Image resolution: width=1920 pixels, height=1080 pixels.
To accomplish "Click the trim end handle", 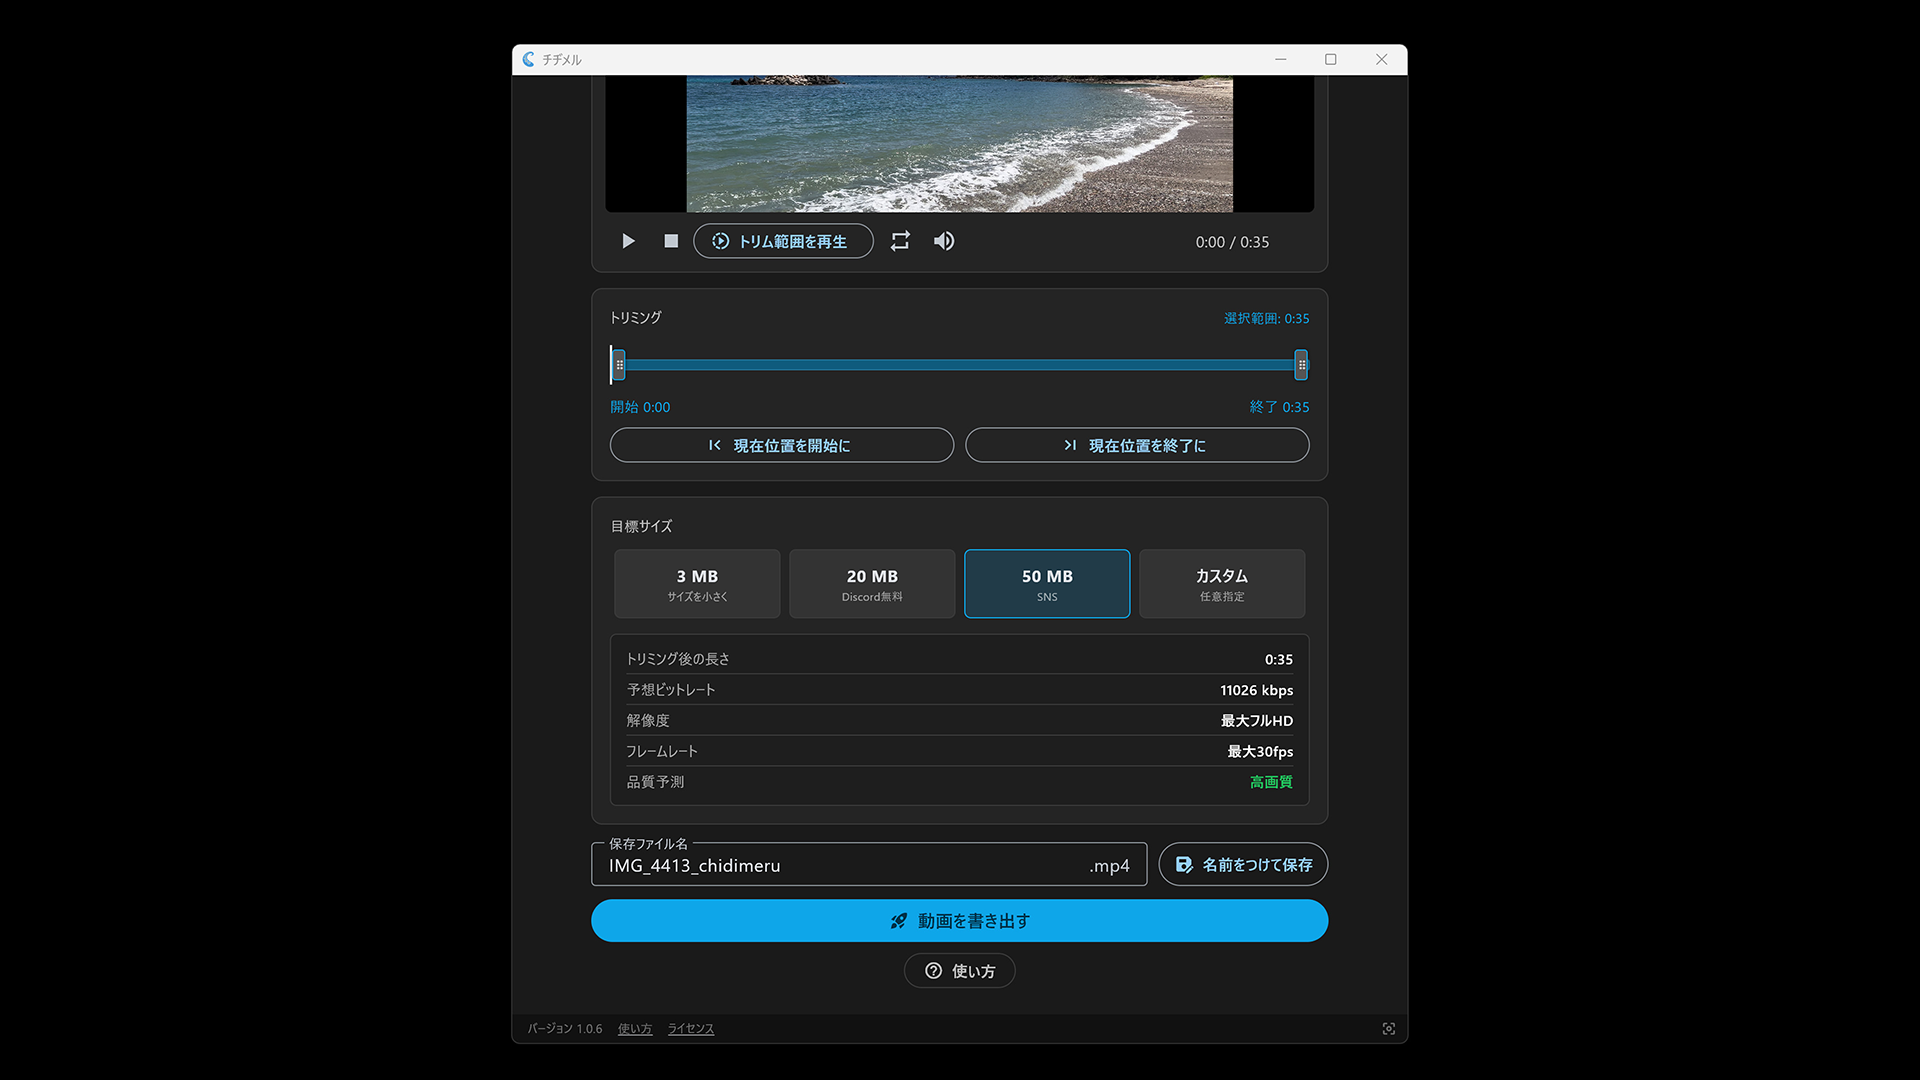I will [1301, 365].
